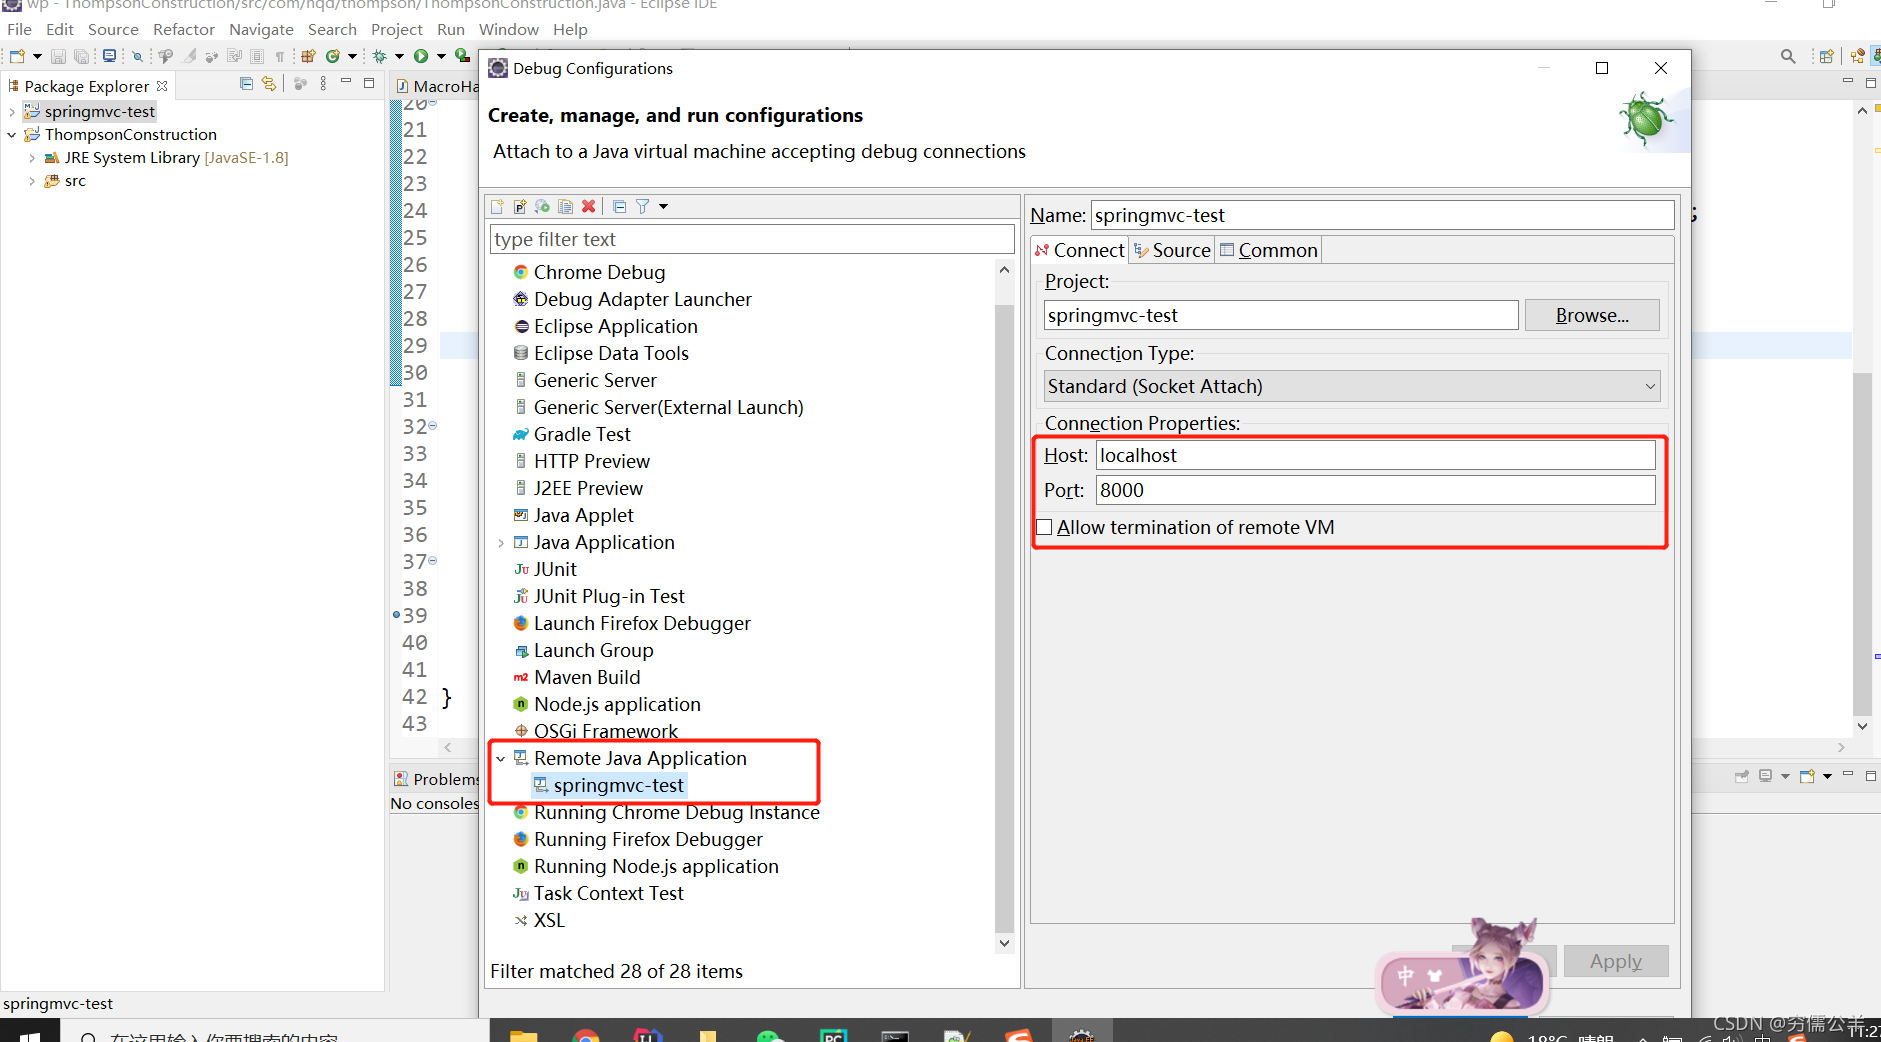Expand the src folder node
This screenshot has width=1881, height=1042.
point(32,181)
